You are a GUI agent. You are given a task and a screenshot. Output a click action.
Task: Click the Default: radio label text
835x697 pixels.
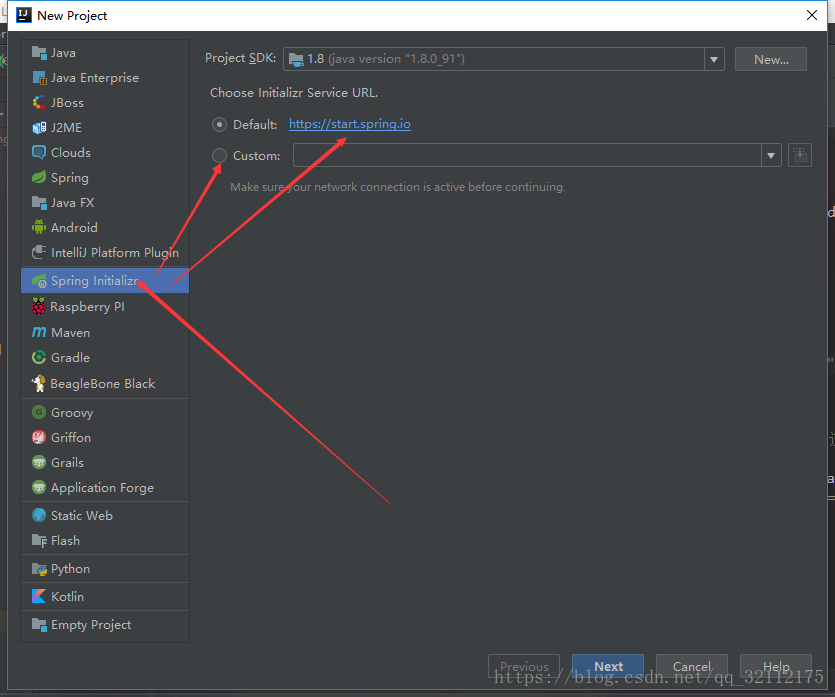pos(255,125)
